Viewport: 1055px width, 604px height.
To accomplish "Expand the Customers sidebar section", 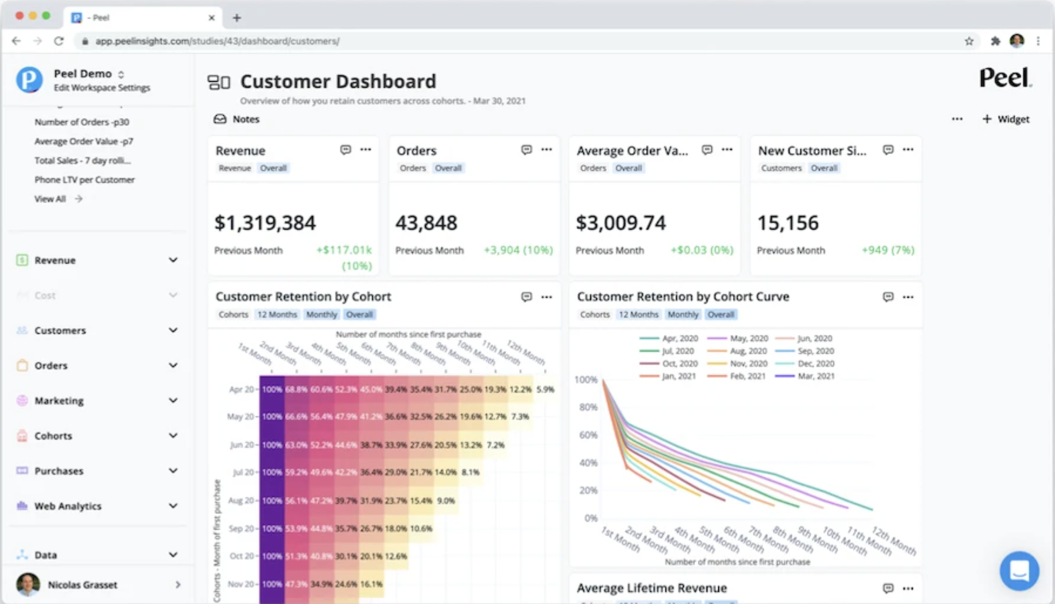I will 172,330.
